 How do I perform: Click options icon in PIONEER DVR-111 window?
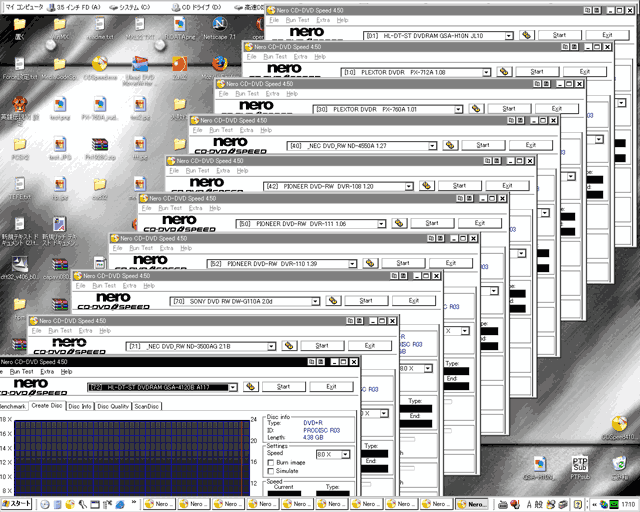point(399,223)
